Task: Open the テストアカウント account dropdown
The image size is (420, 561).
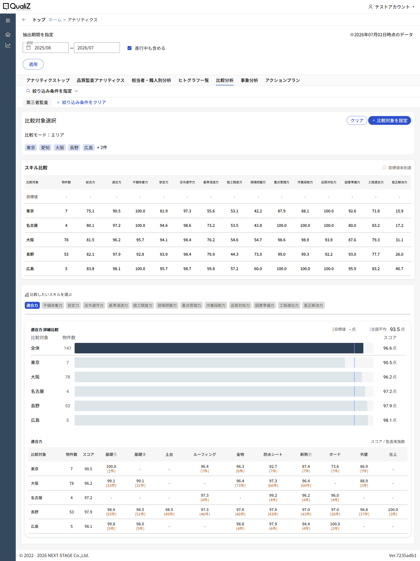Action: click(x=391, y=6)
